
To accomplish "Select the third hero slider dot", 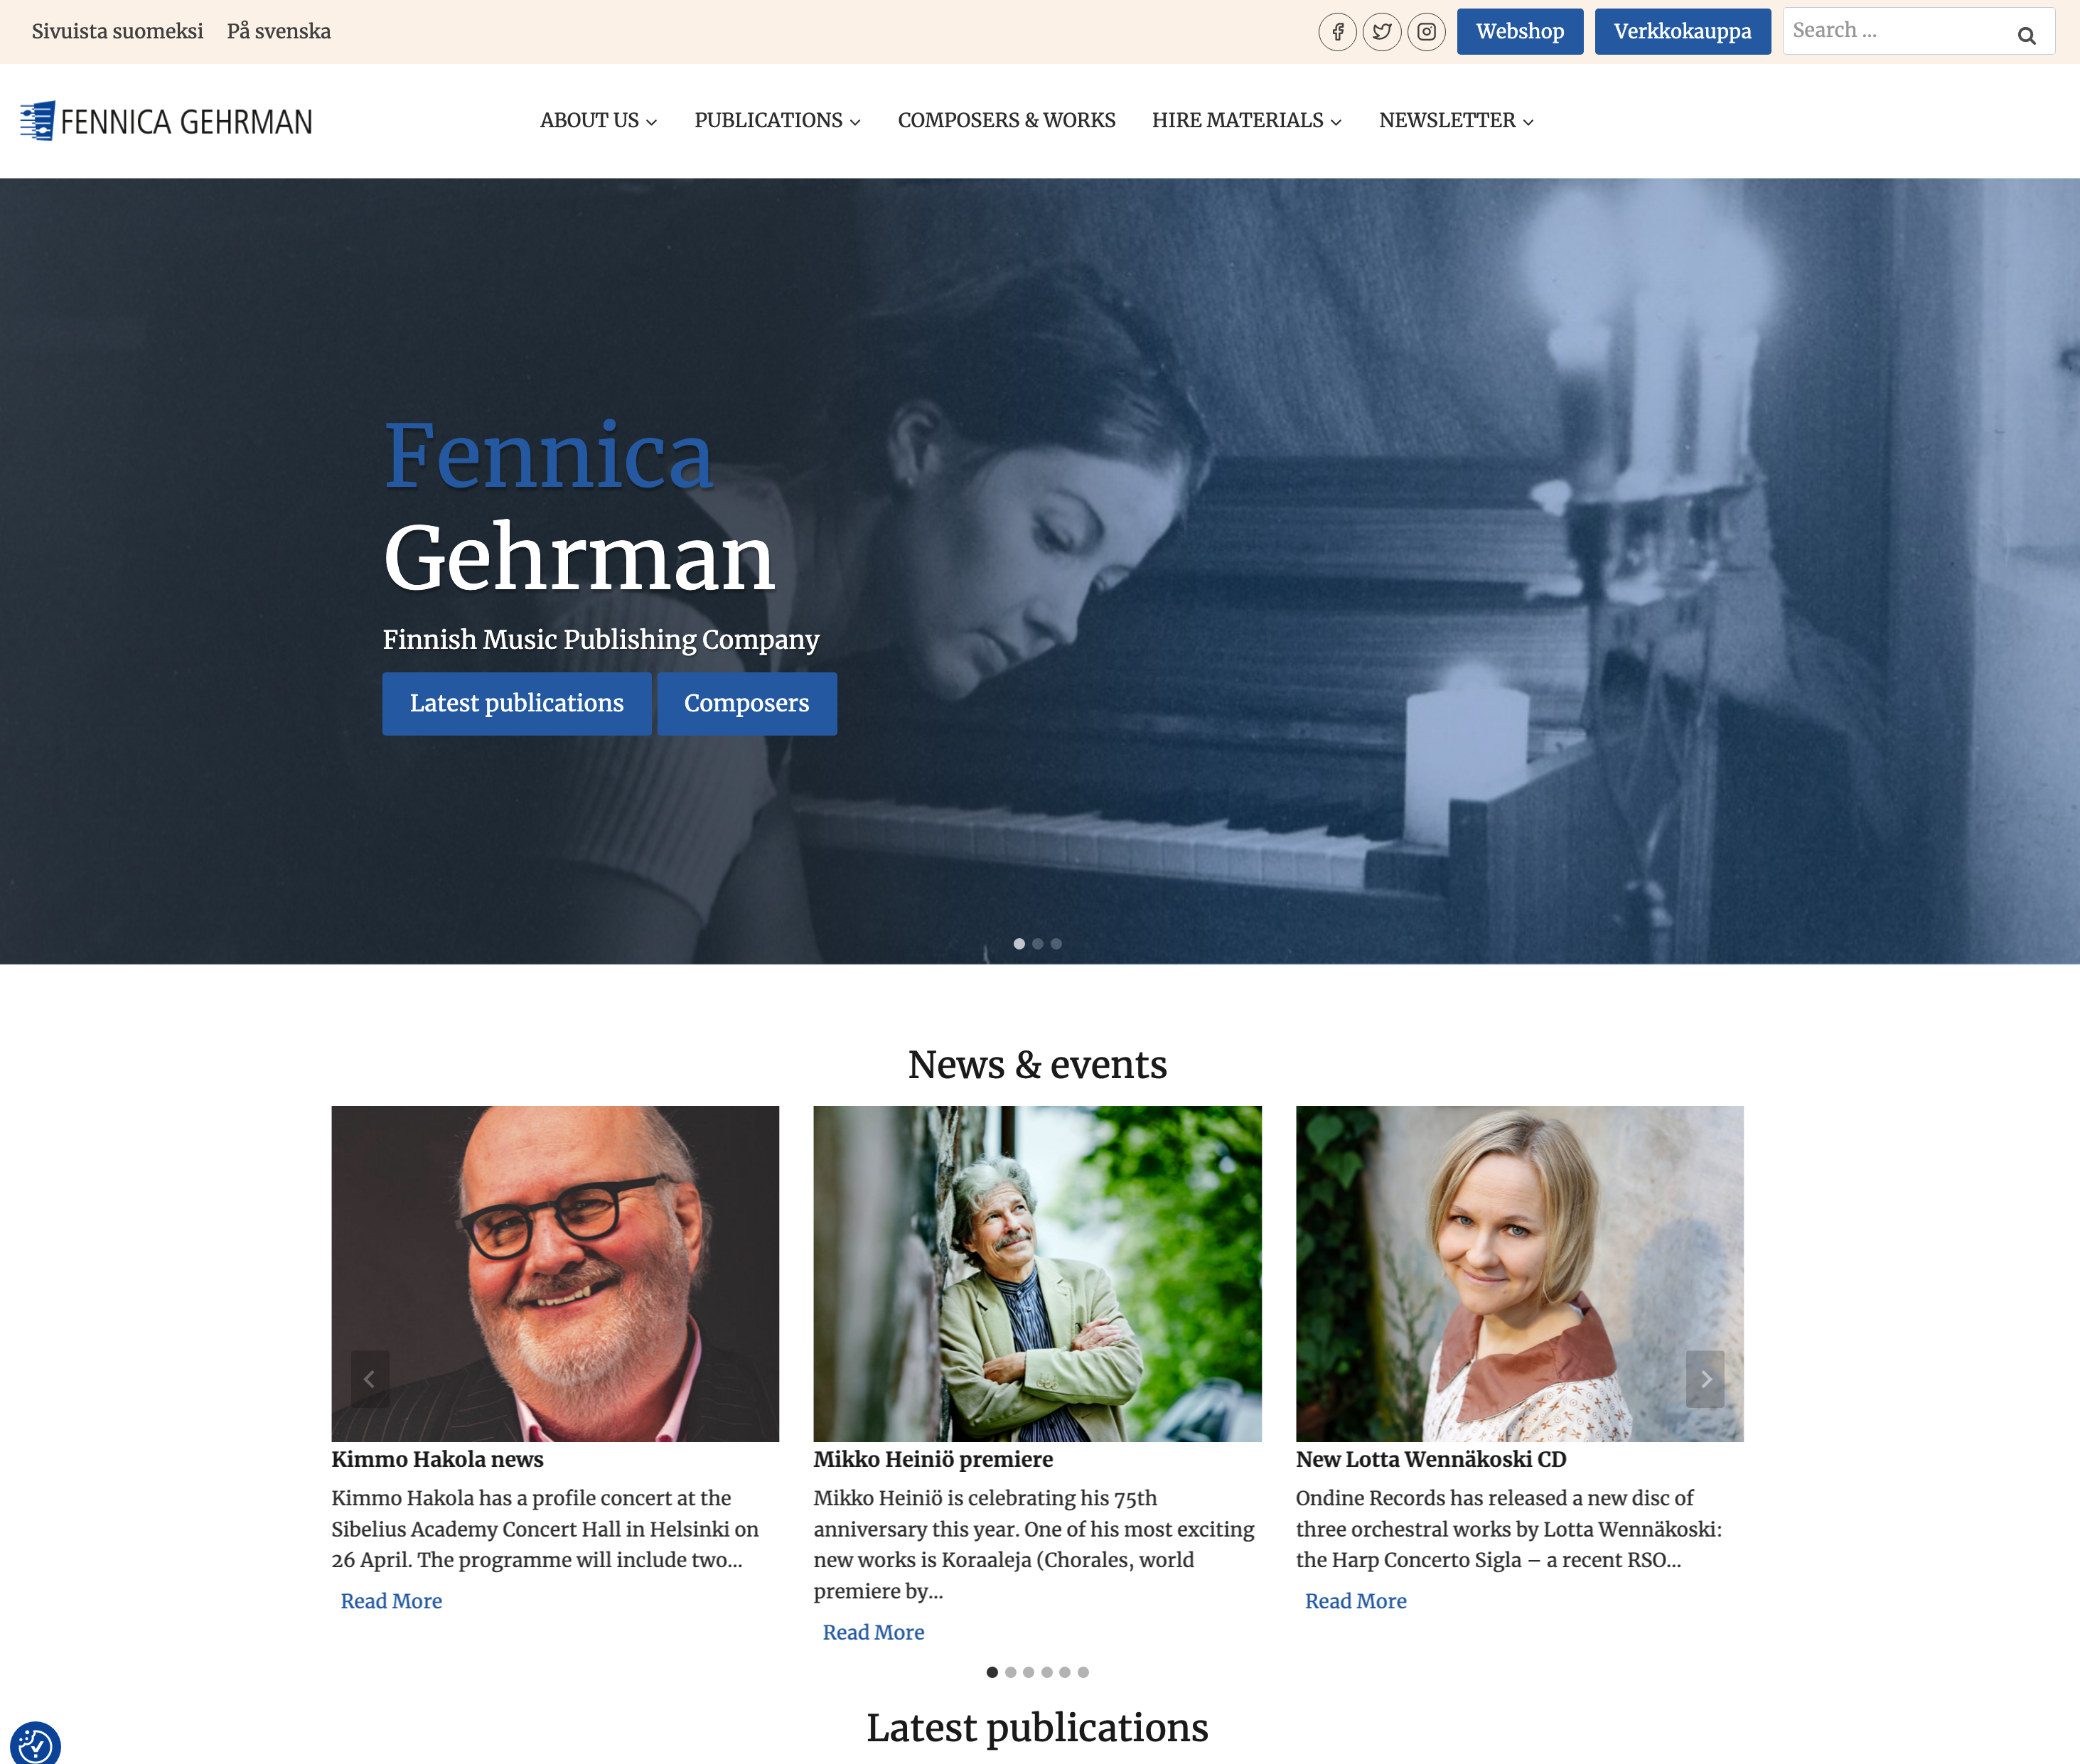I will click(1056, 944).
